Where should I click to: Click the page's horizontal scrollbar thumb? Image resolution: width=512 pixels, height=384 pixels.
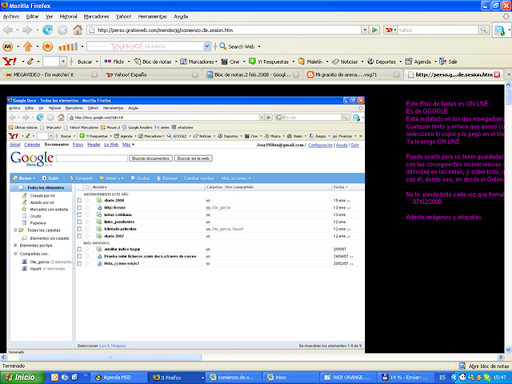coord(110,357)
